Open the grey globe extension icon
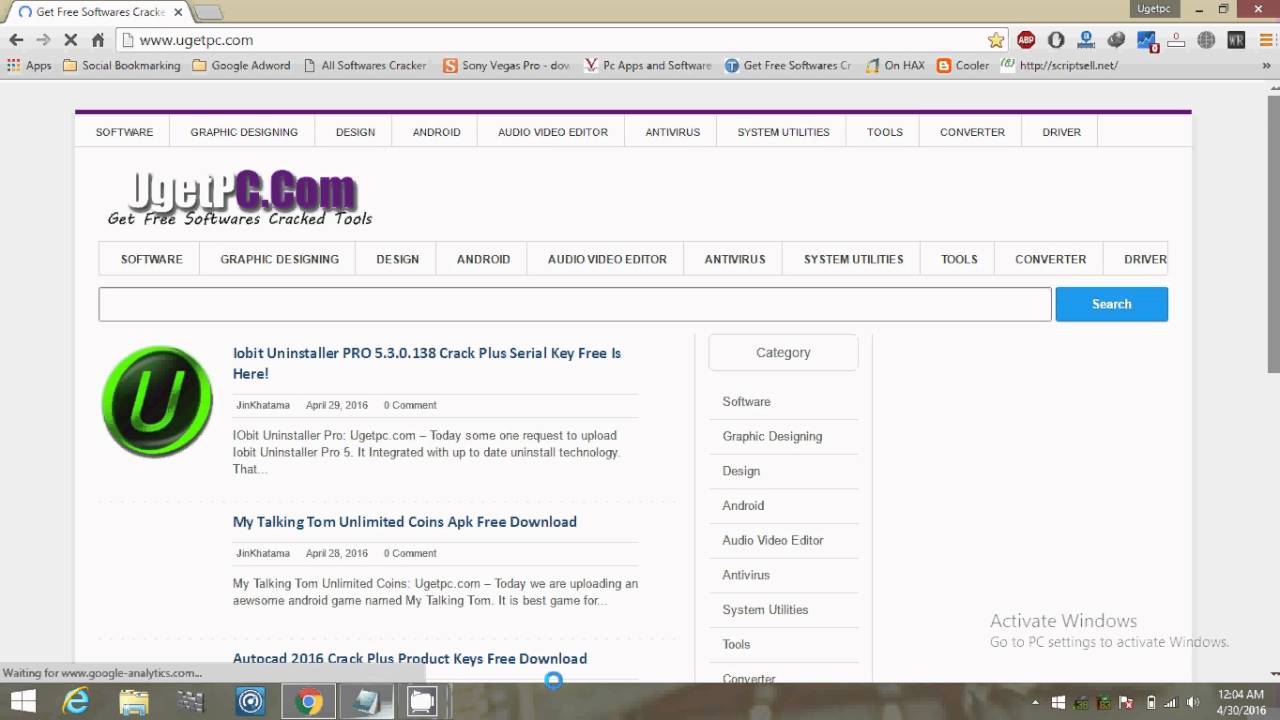Screen dimensions: 1280x720 (1206, 40)
